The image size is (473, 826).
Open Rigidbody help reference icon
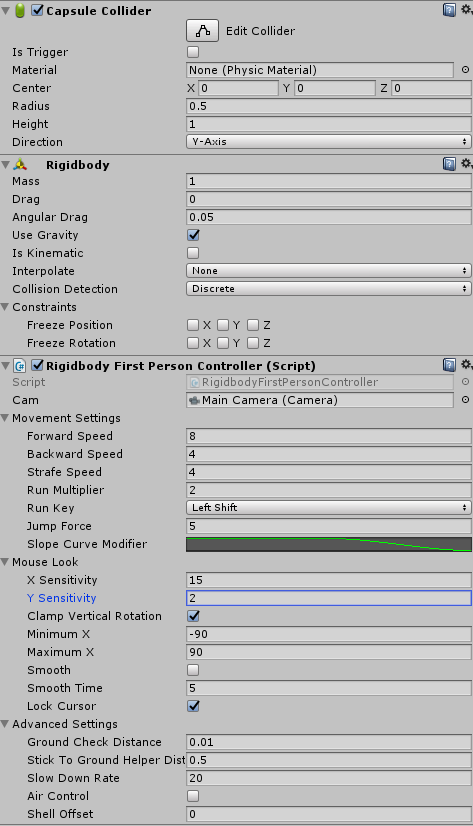(x=449, y=164)
